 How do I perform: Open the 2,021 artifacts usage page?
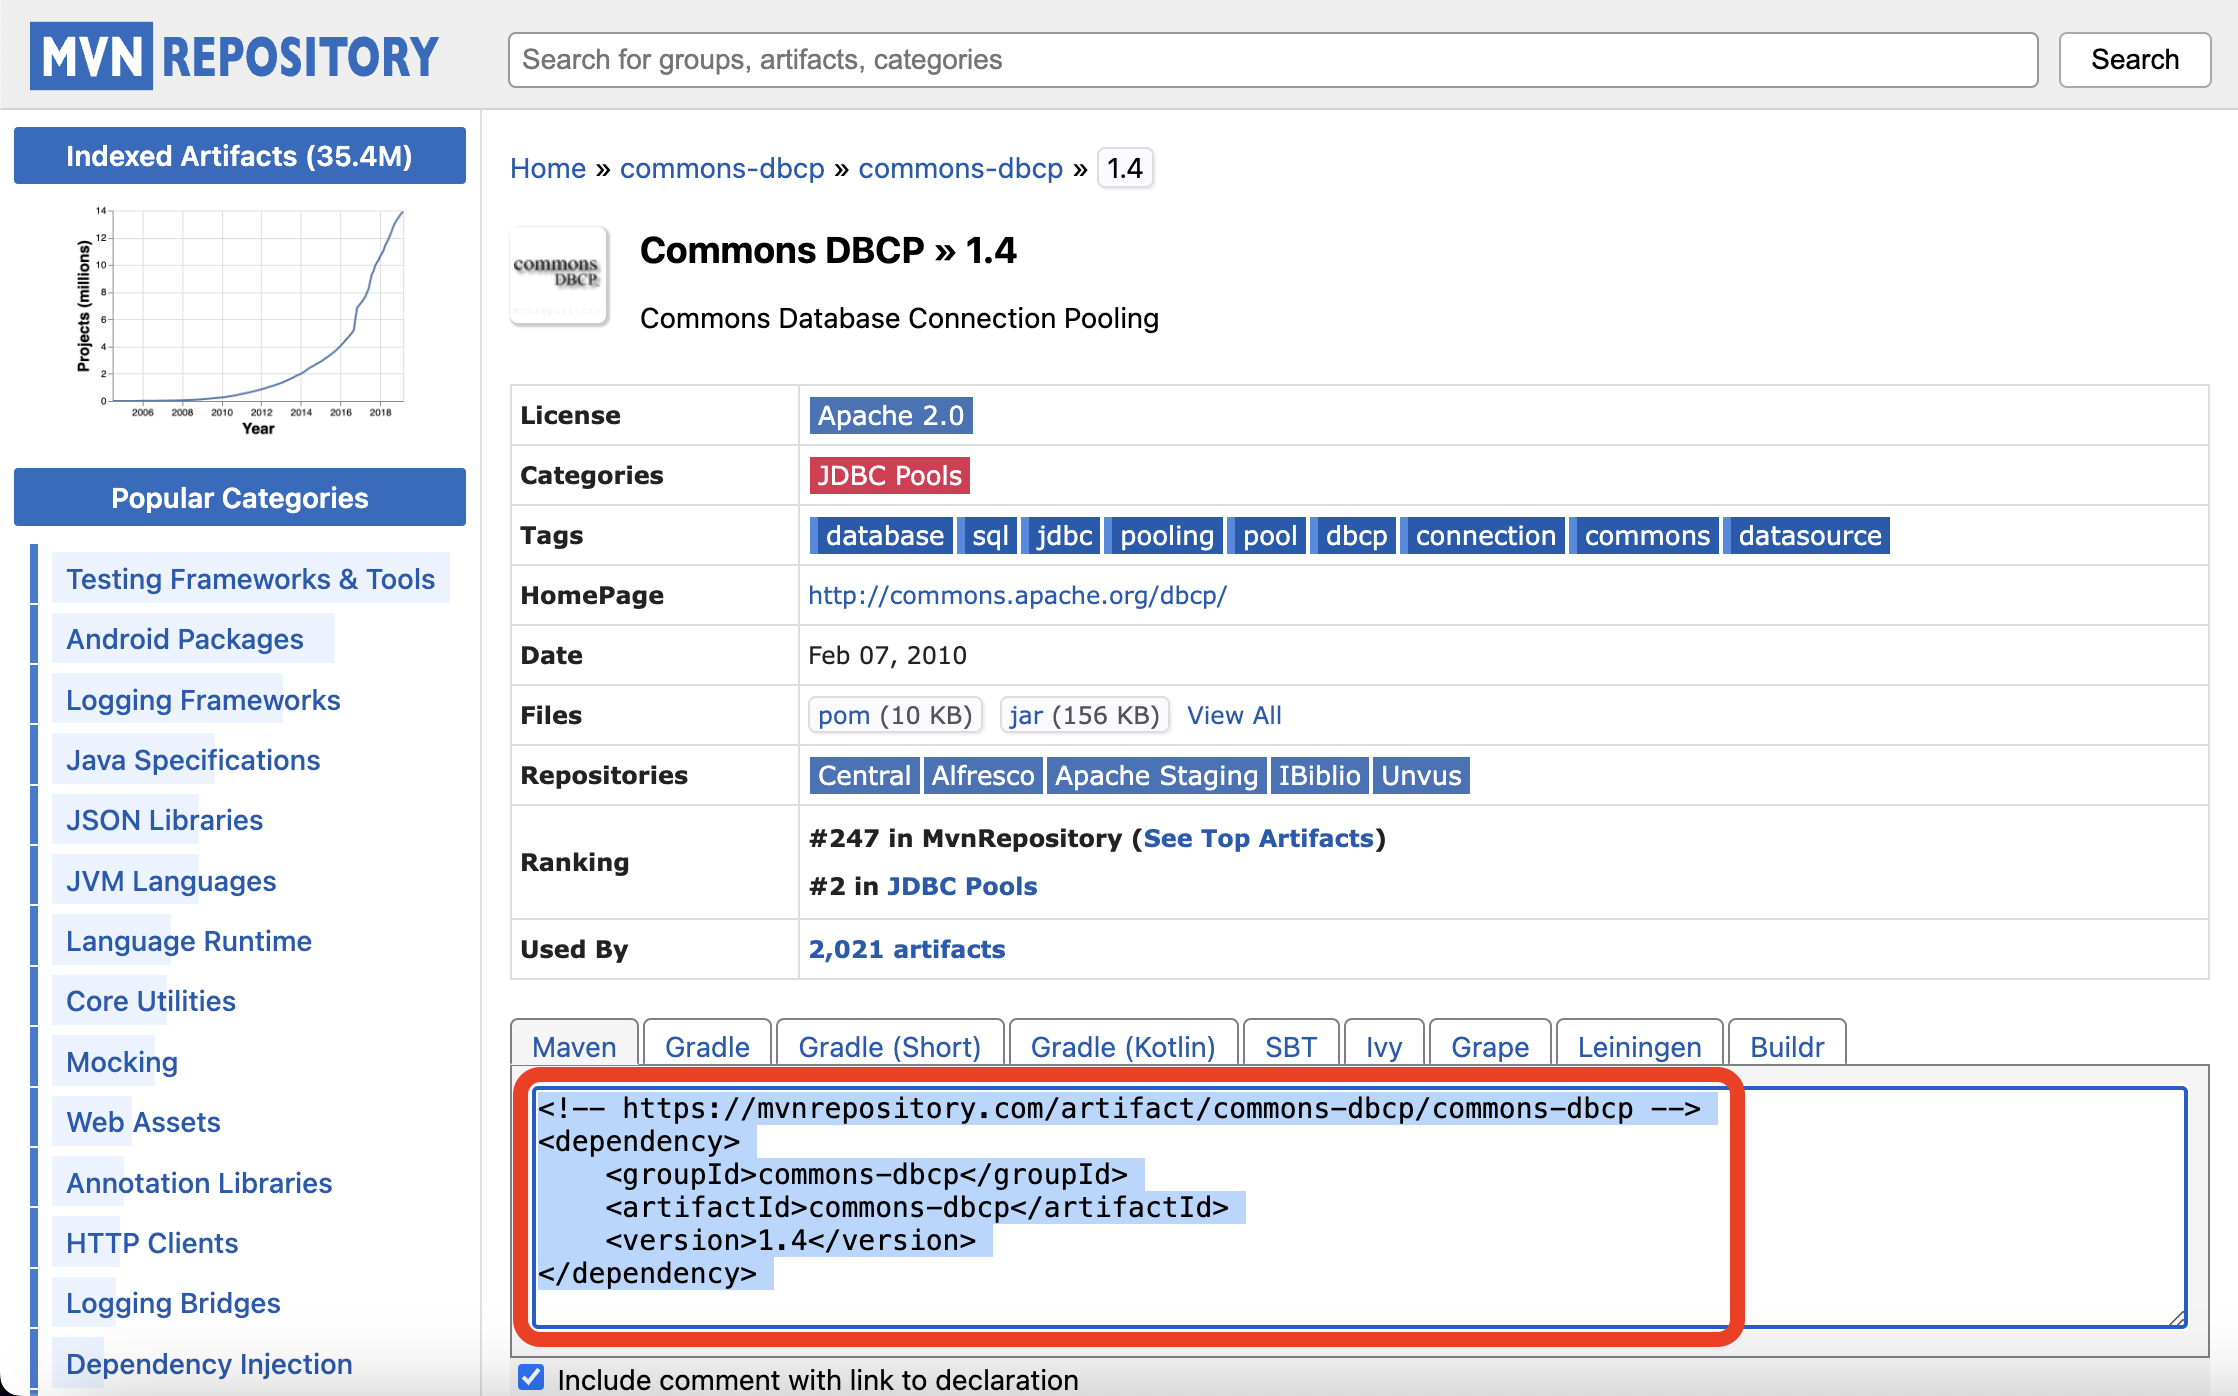click(906, 949)
